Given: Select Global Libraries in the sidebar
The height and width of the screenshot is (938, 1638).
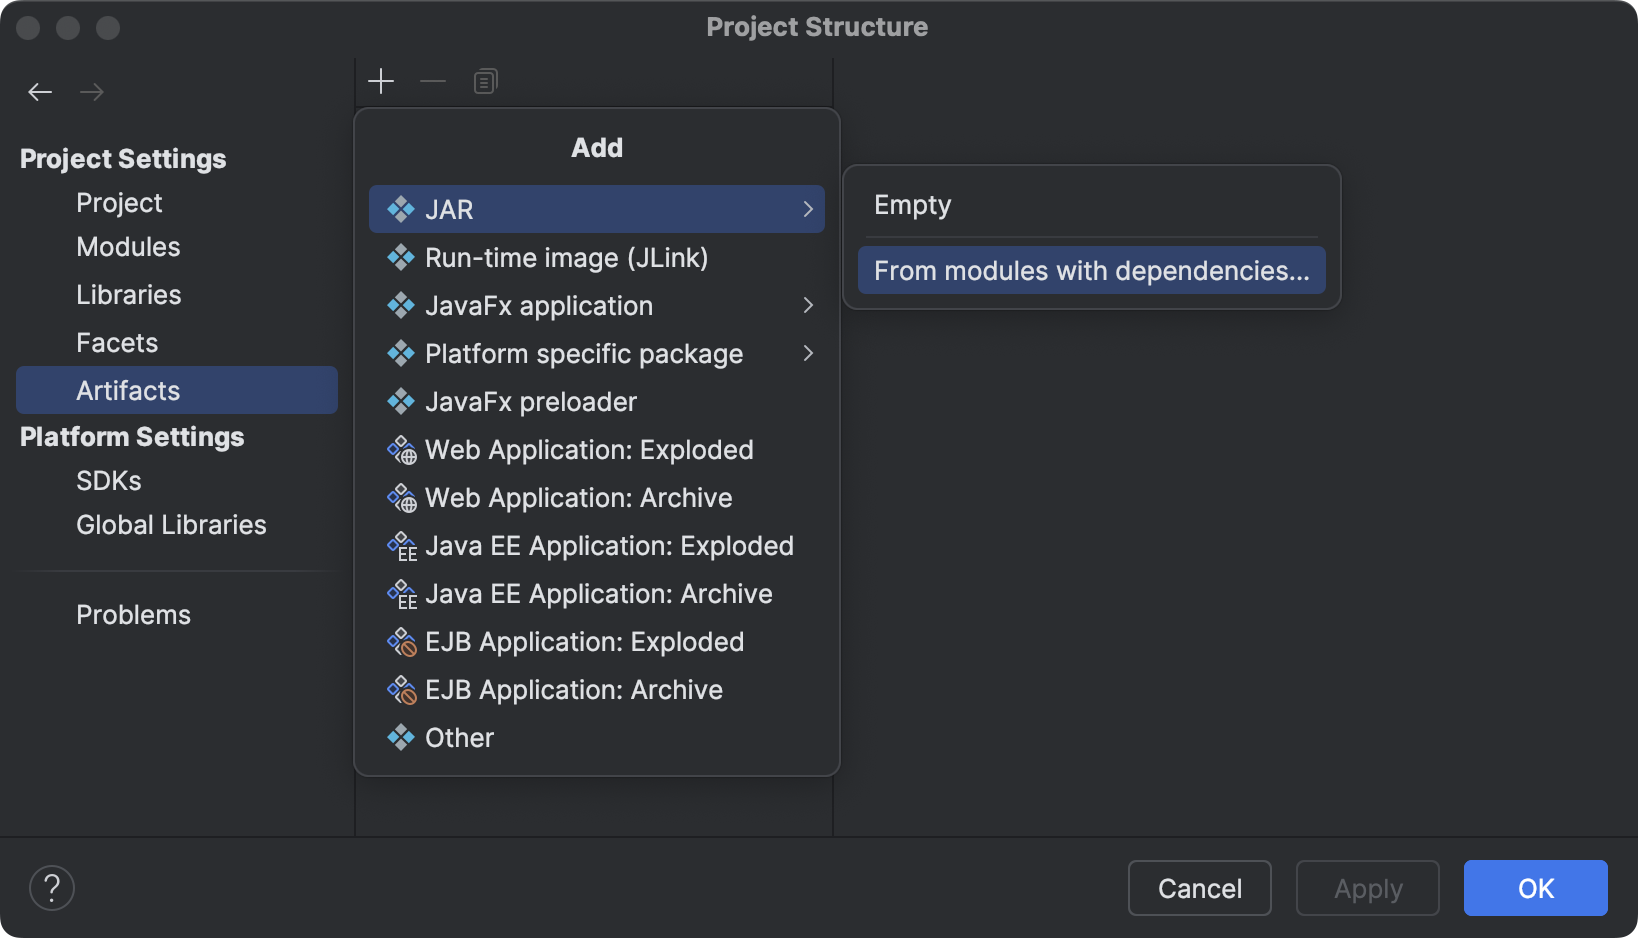Looking at the screenshot, I should pos(170,524).
